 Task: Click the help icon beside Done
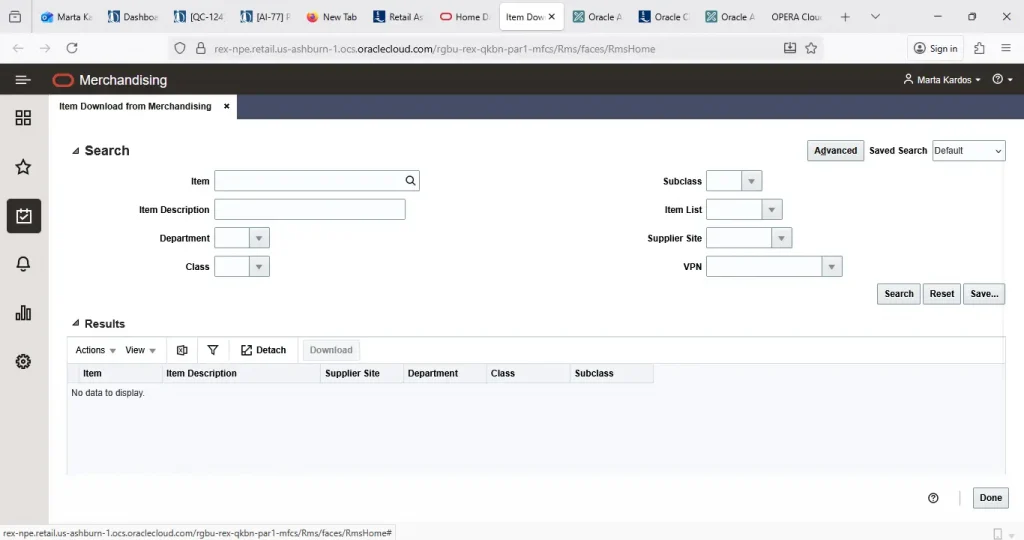[x=933, y=498]
